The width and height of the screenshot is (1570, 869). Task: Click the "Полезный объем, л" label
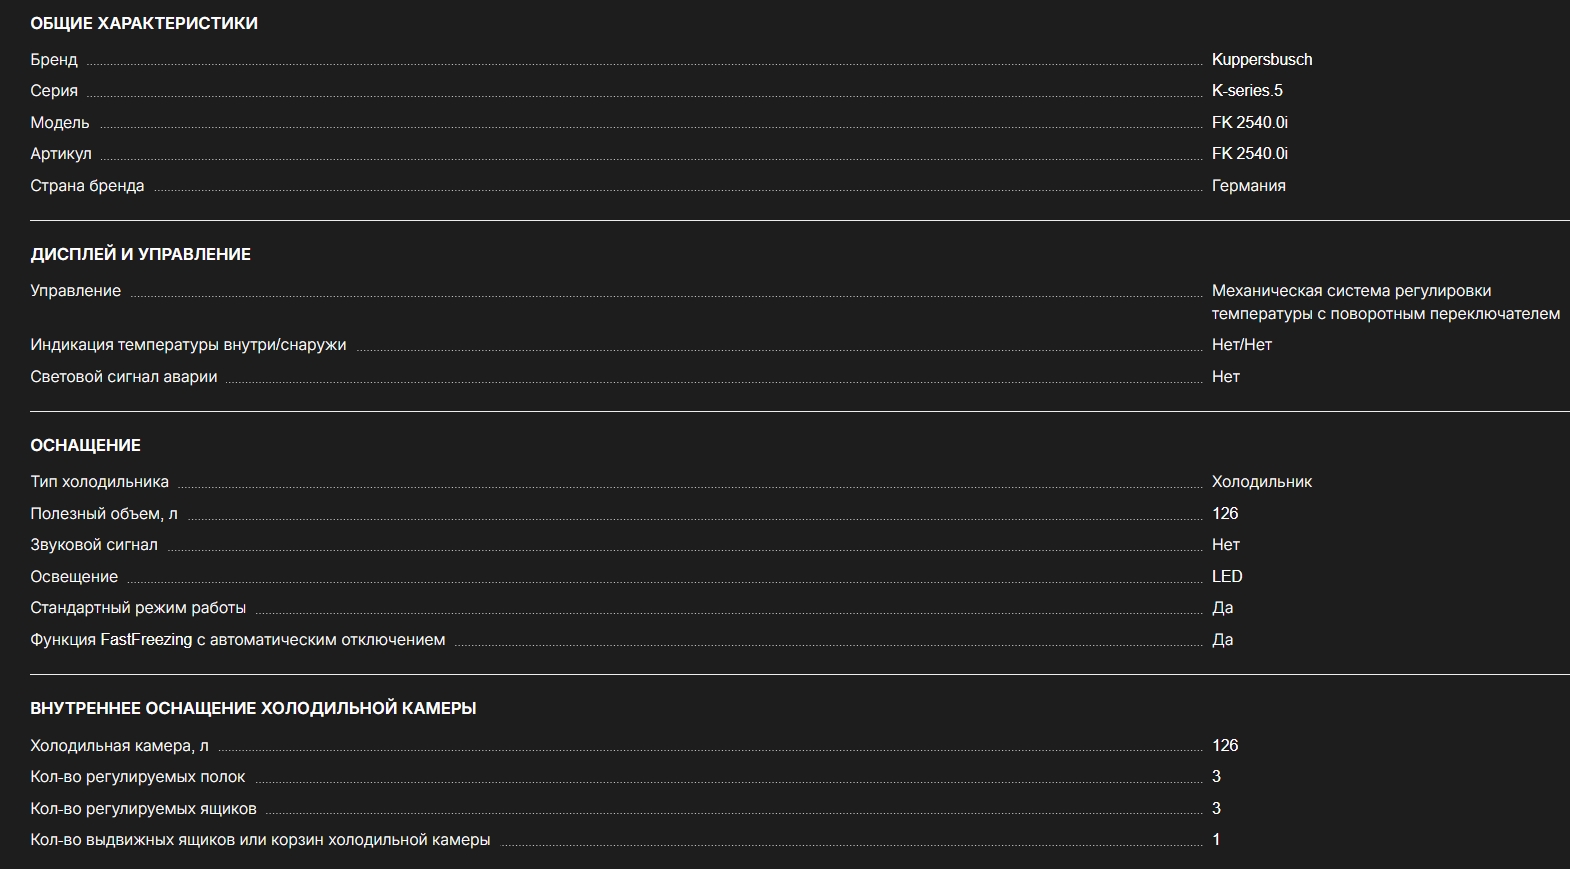click(x=104, y=513)
